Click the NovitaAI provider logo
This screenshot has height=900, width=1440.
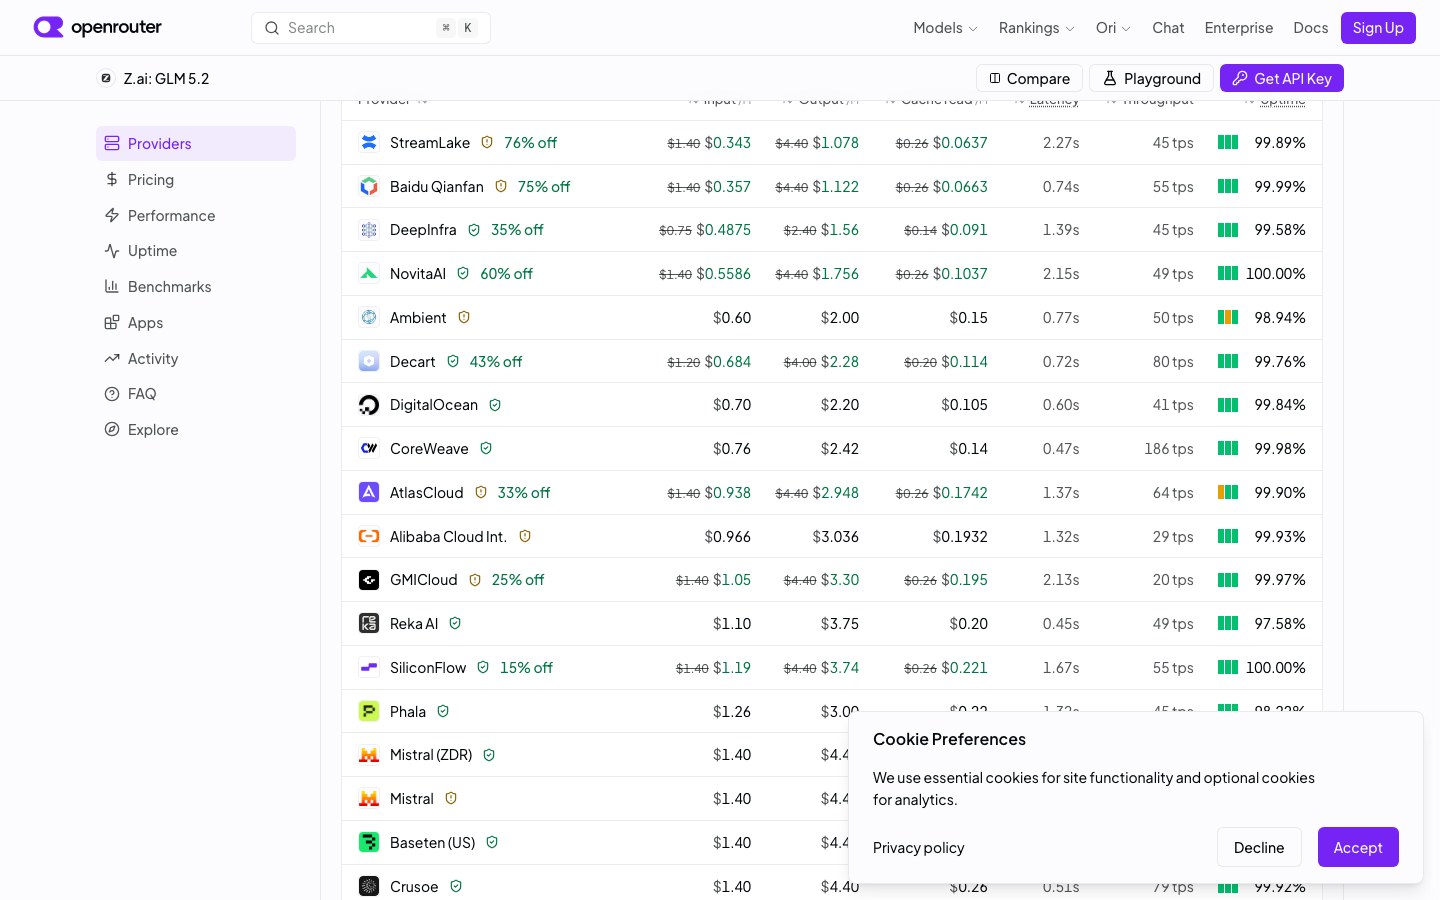pos(369,273)
